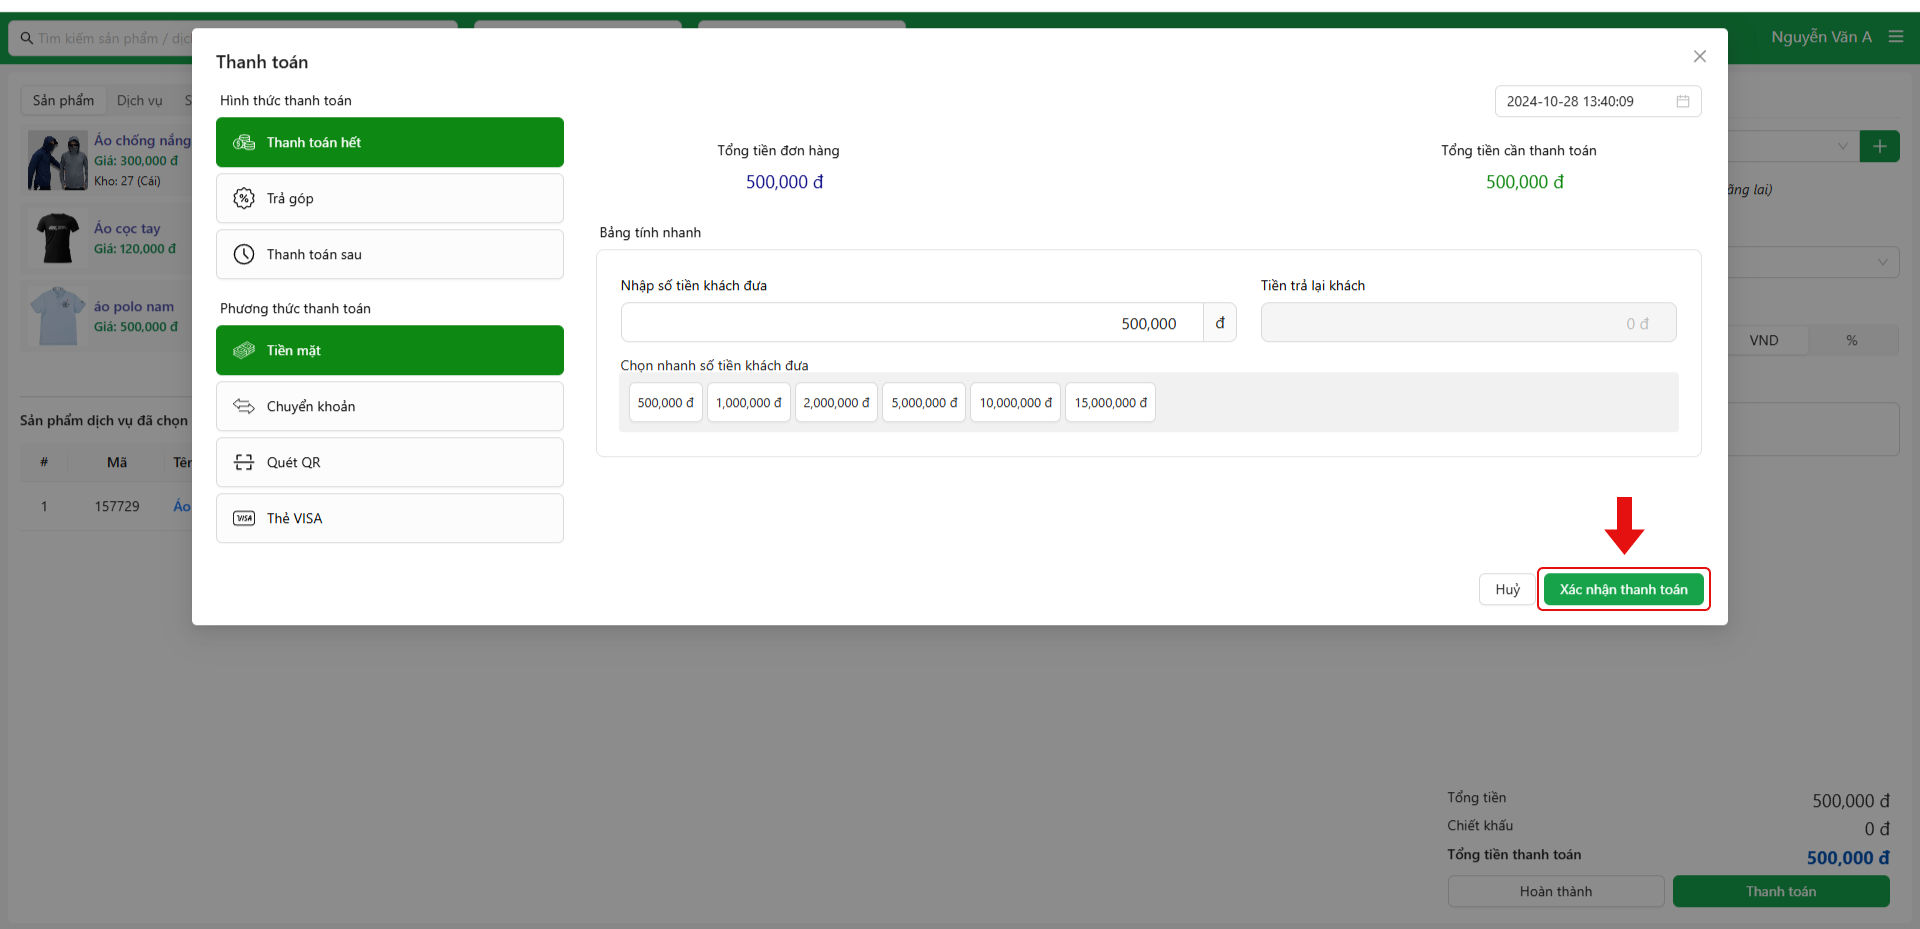Click the search magnifier icon
Screen dimensions: 1920x929
pos(27,38)
